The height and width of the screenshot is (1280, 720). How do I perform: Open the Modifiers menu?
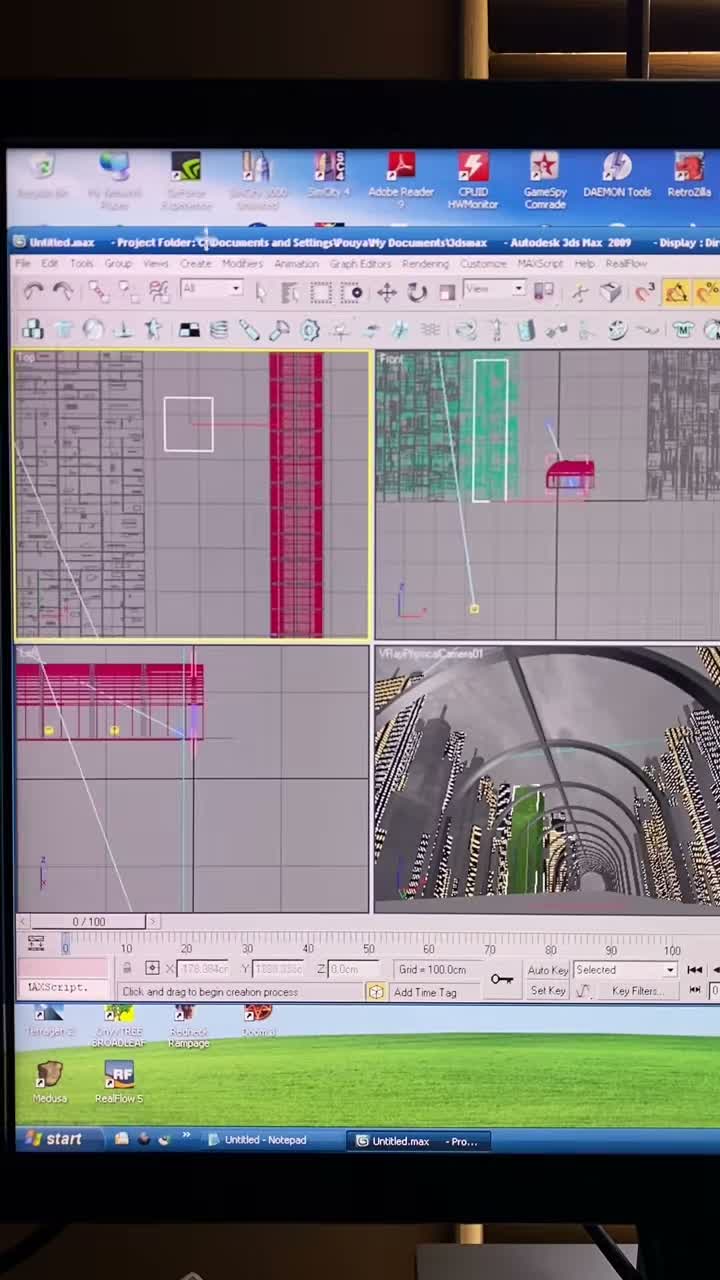242,264
